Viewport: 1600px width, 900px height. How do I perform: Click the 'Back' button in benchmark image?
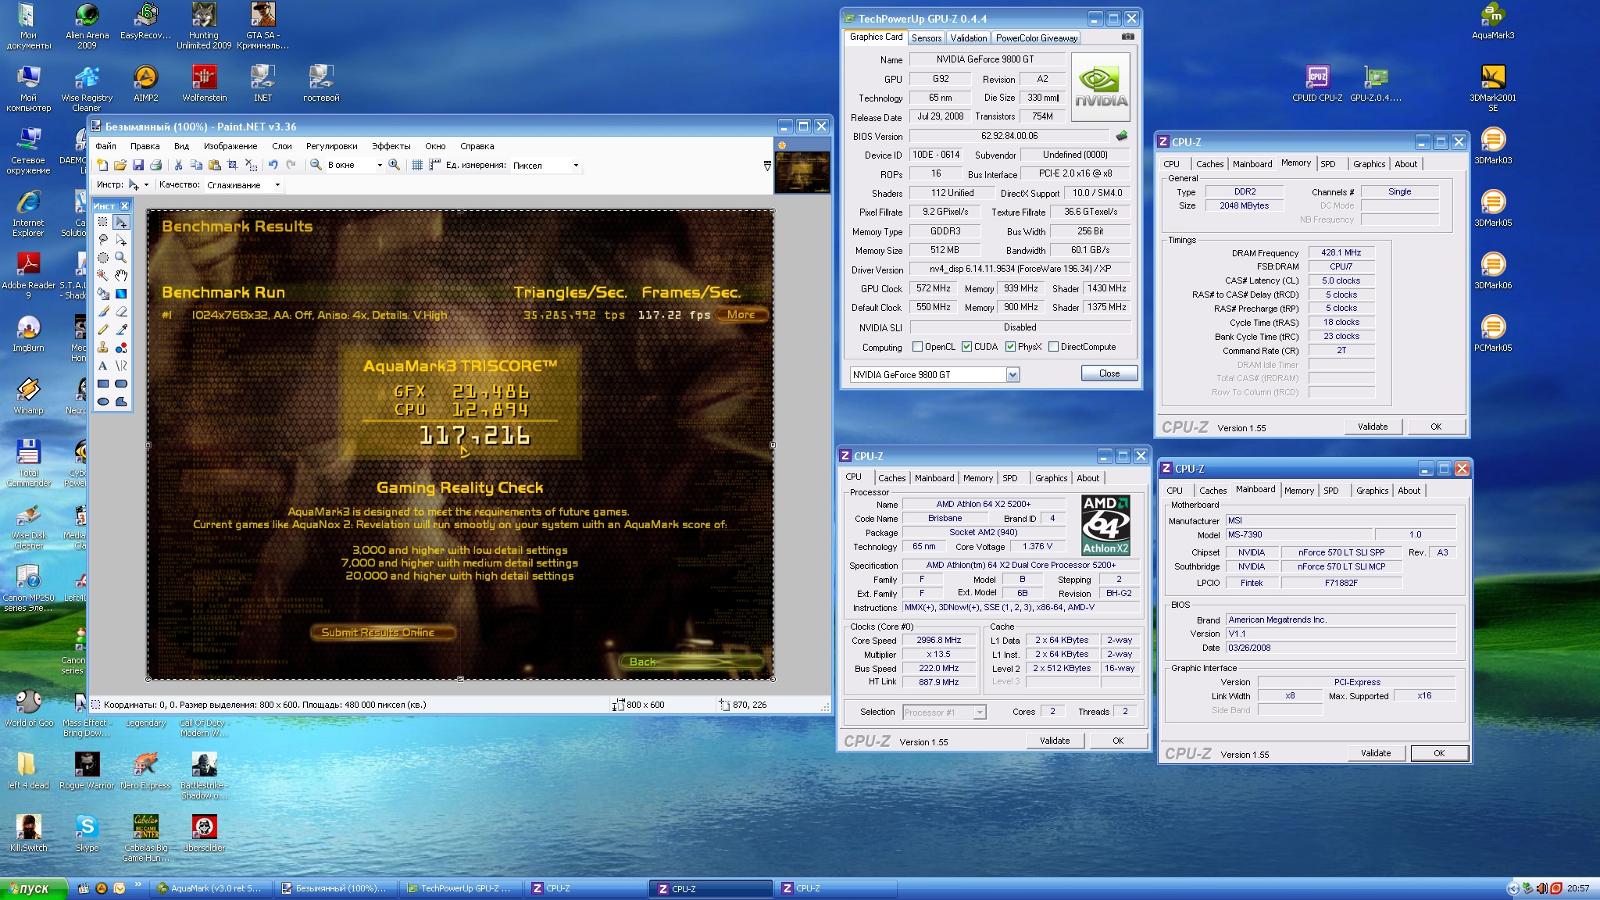point(690,661)
